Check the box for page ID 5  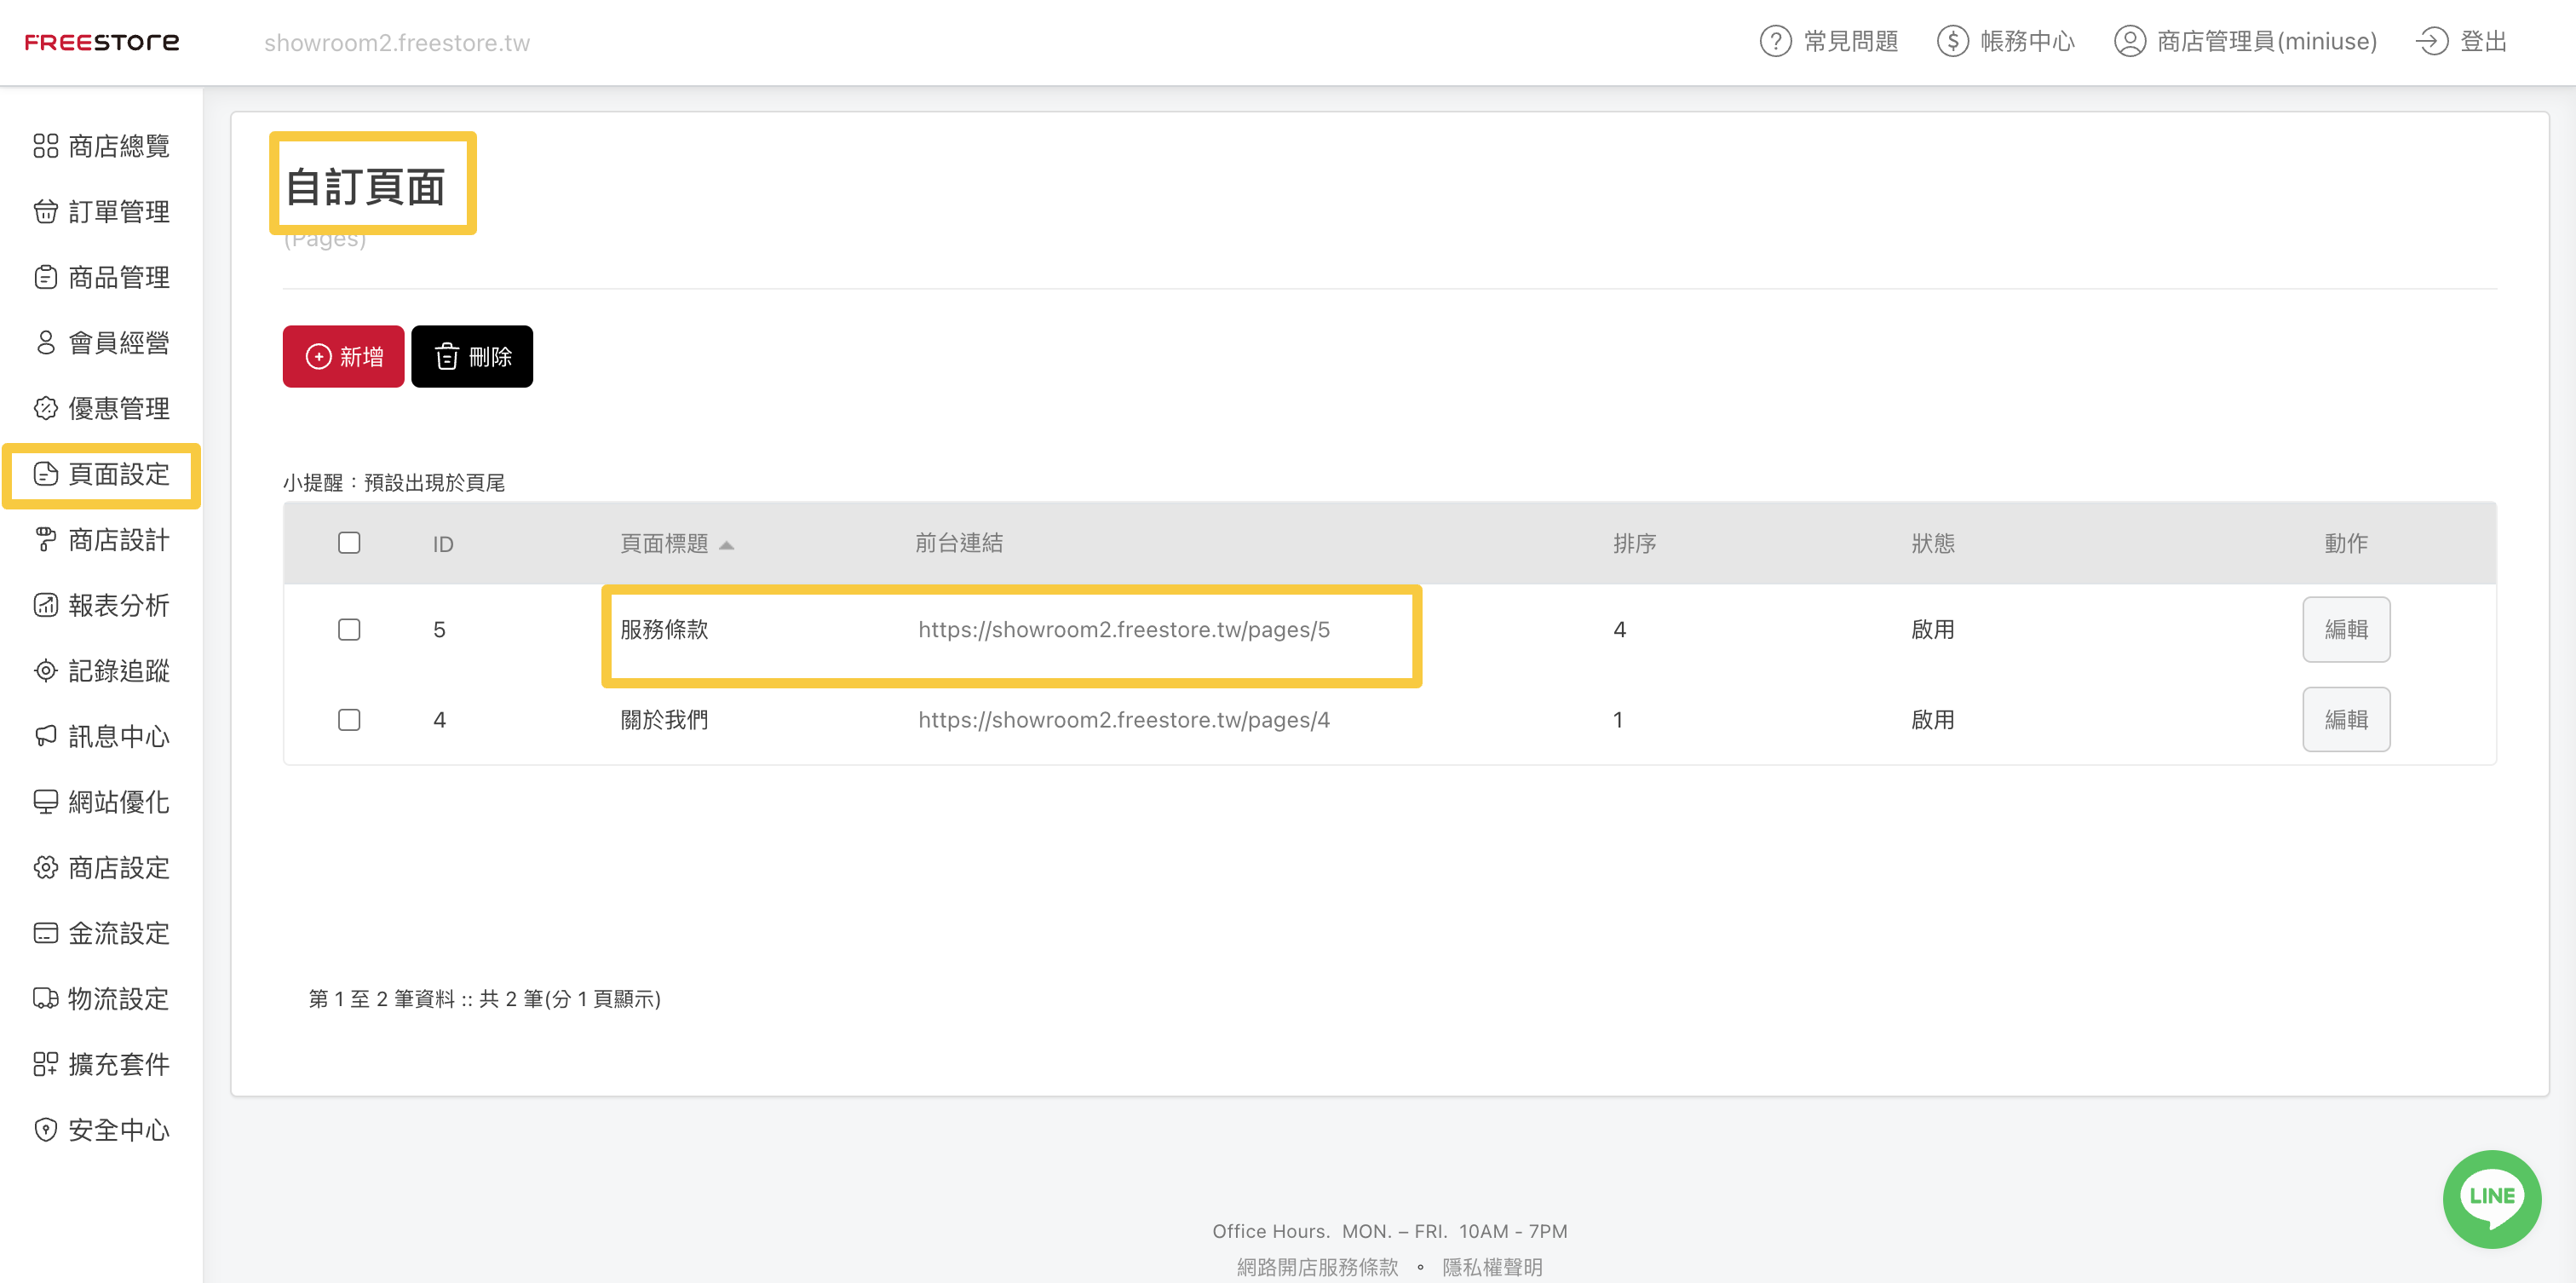349,629
